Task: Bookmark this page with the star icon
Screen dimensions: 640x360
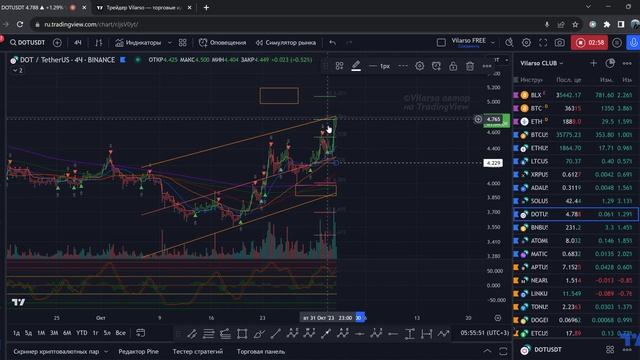Action: (x=575, y=24)
